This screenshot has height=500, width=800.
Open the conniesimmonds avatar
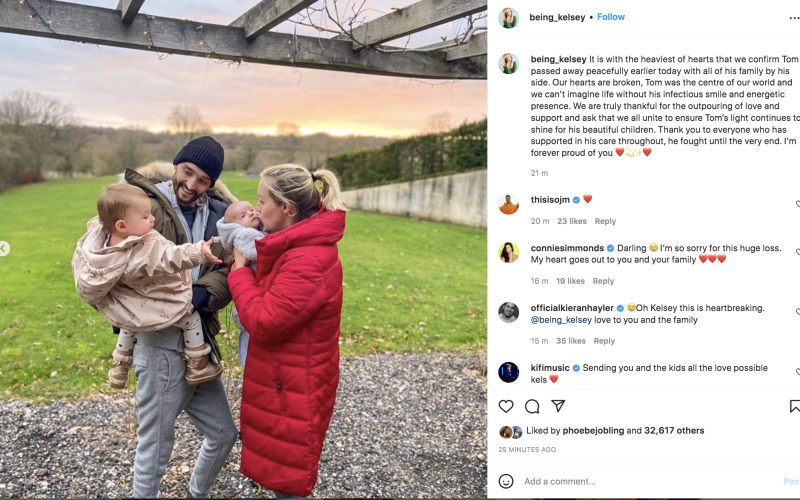pyautogui.click(x=508, y=253)
